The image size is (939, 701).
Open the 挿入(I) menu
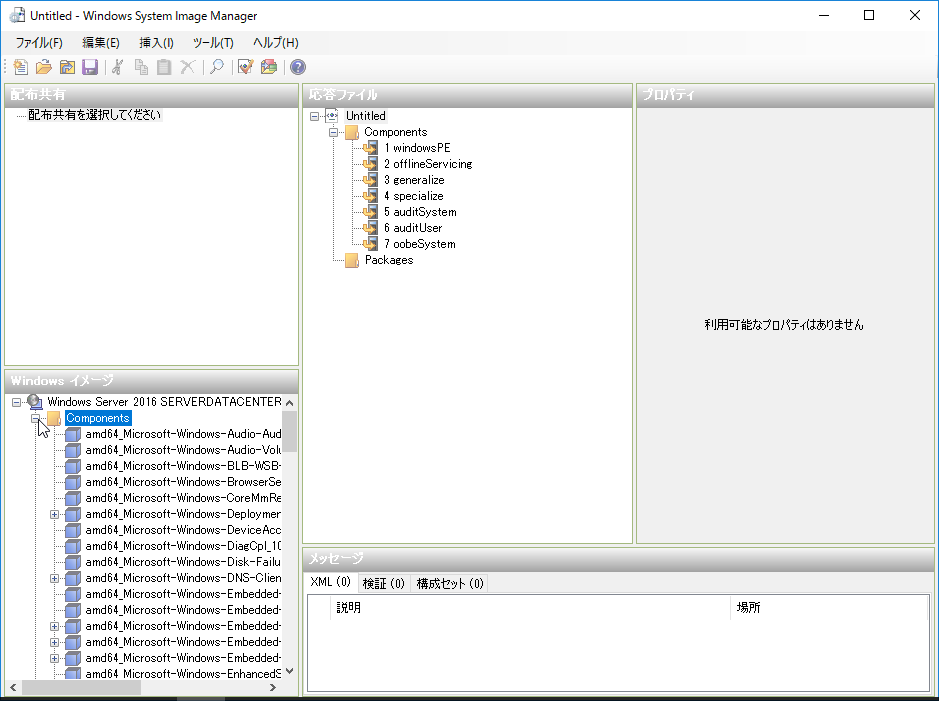(156, 43)
